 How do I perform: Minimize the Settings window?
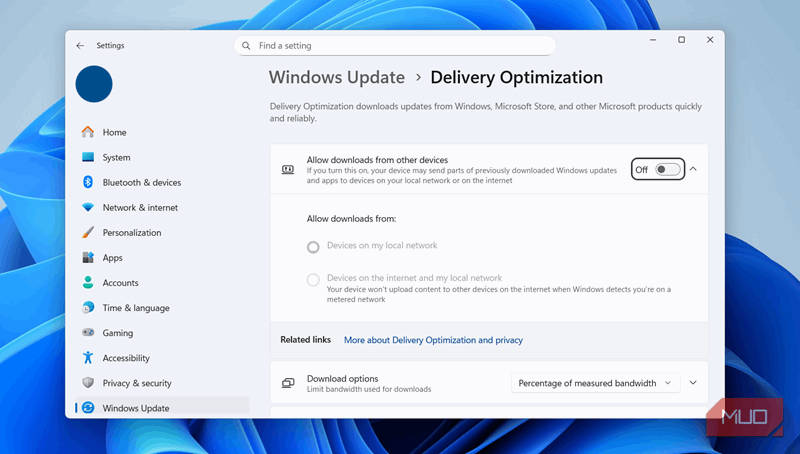point(653,40)
